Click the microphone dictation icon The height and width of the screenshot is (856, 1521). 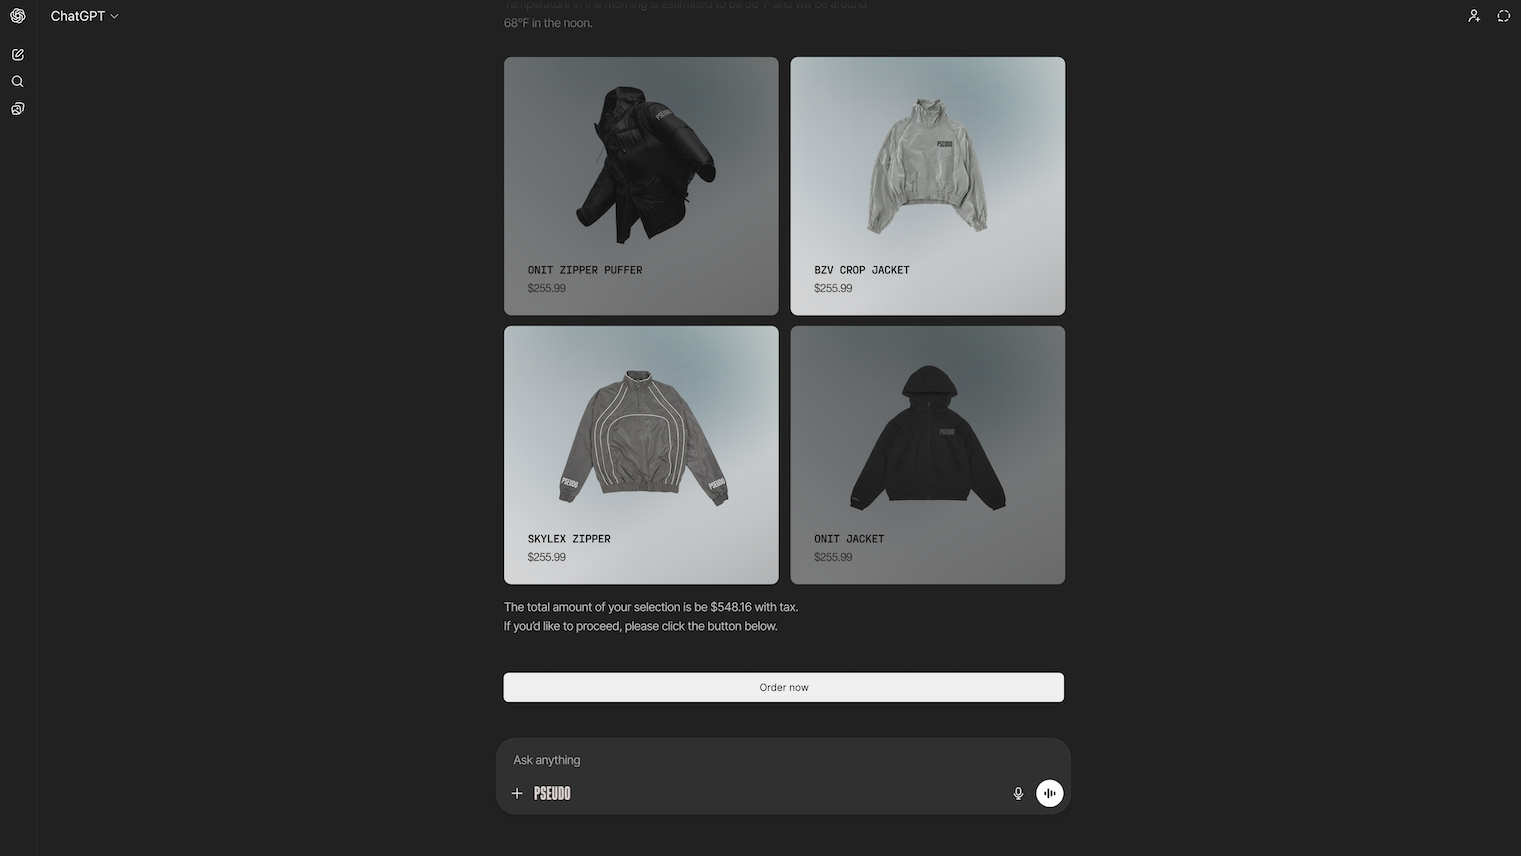1018,793
